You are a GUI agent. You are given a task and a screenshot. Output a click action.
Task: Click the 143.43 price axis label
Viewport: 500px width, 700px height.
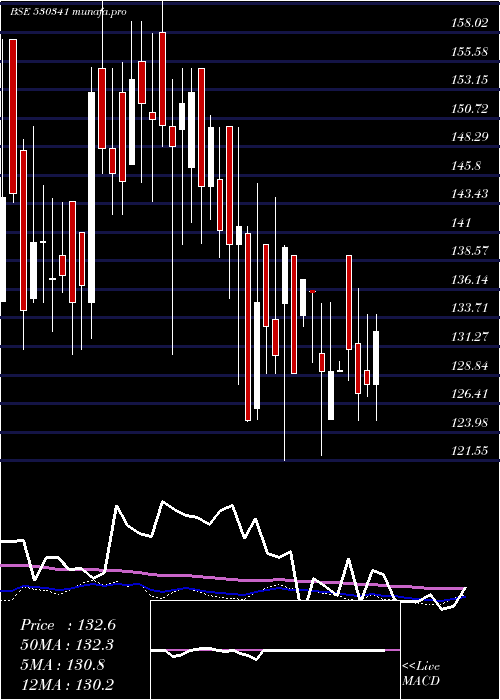(470, 194)
